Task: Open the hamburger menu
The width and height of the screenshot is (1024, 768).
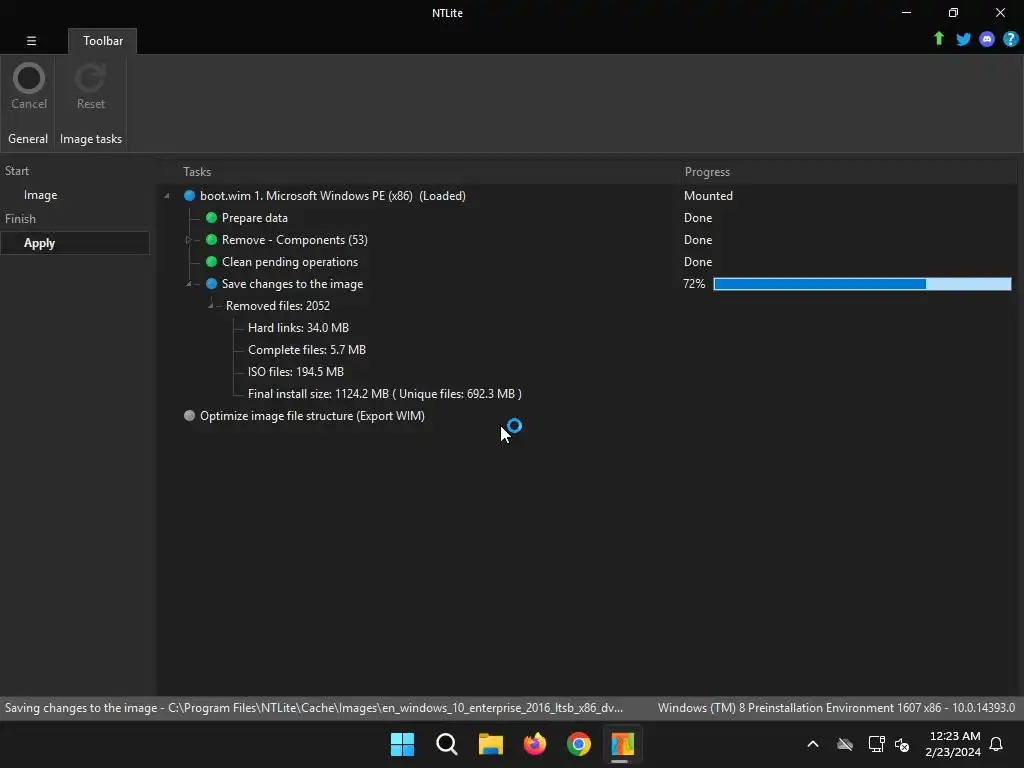Action: (31, 40)
